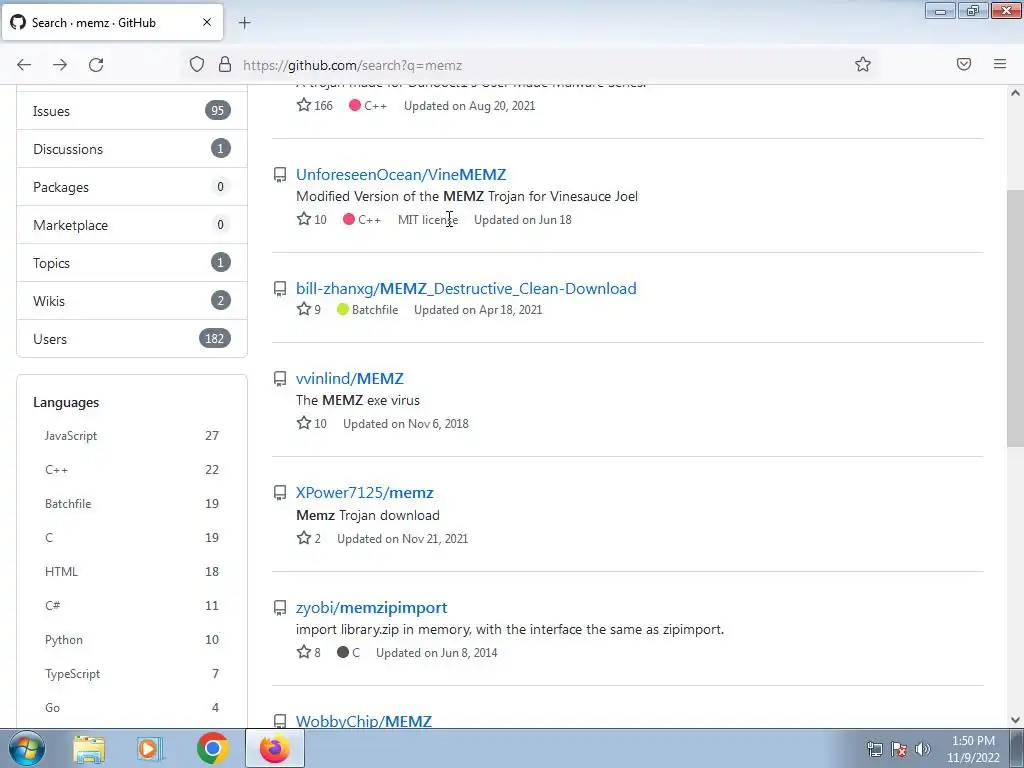Open the Windows Start menu

(27, 748)
